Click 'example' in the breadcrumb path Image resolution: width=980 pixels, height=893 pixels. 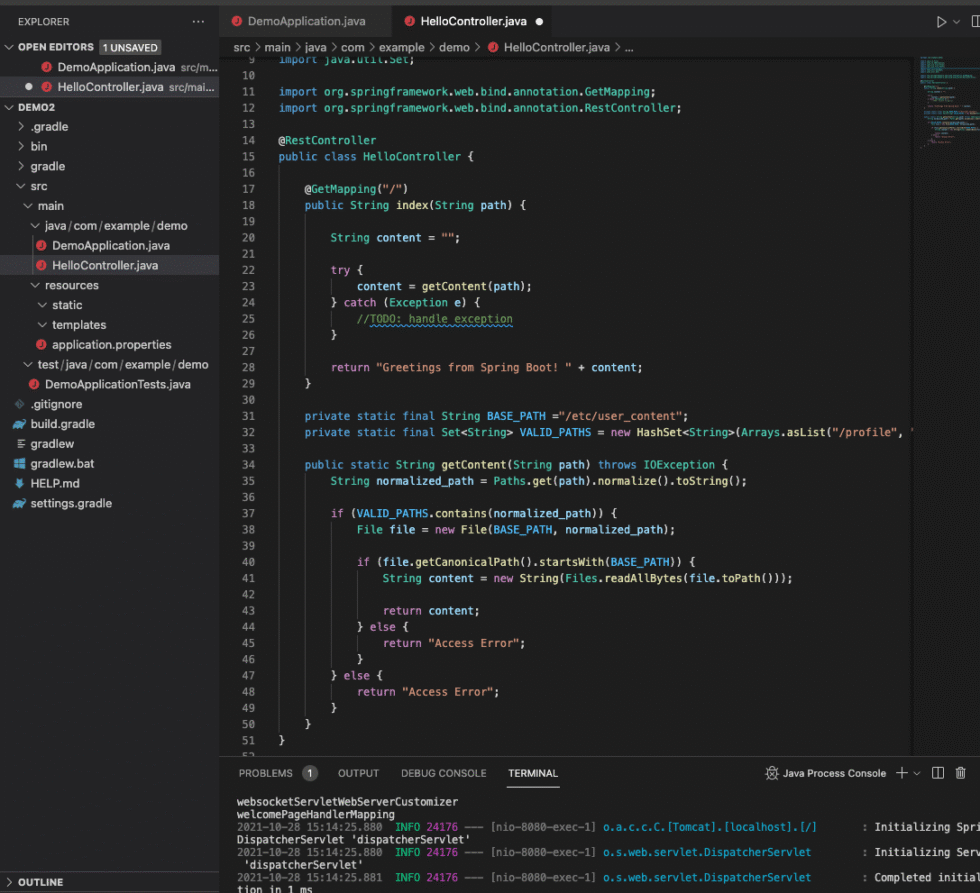pos(401,47)
